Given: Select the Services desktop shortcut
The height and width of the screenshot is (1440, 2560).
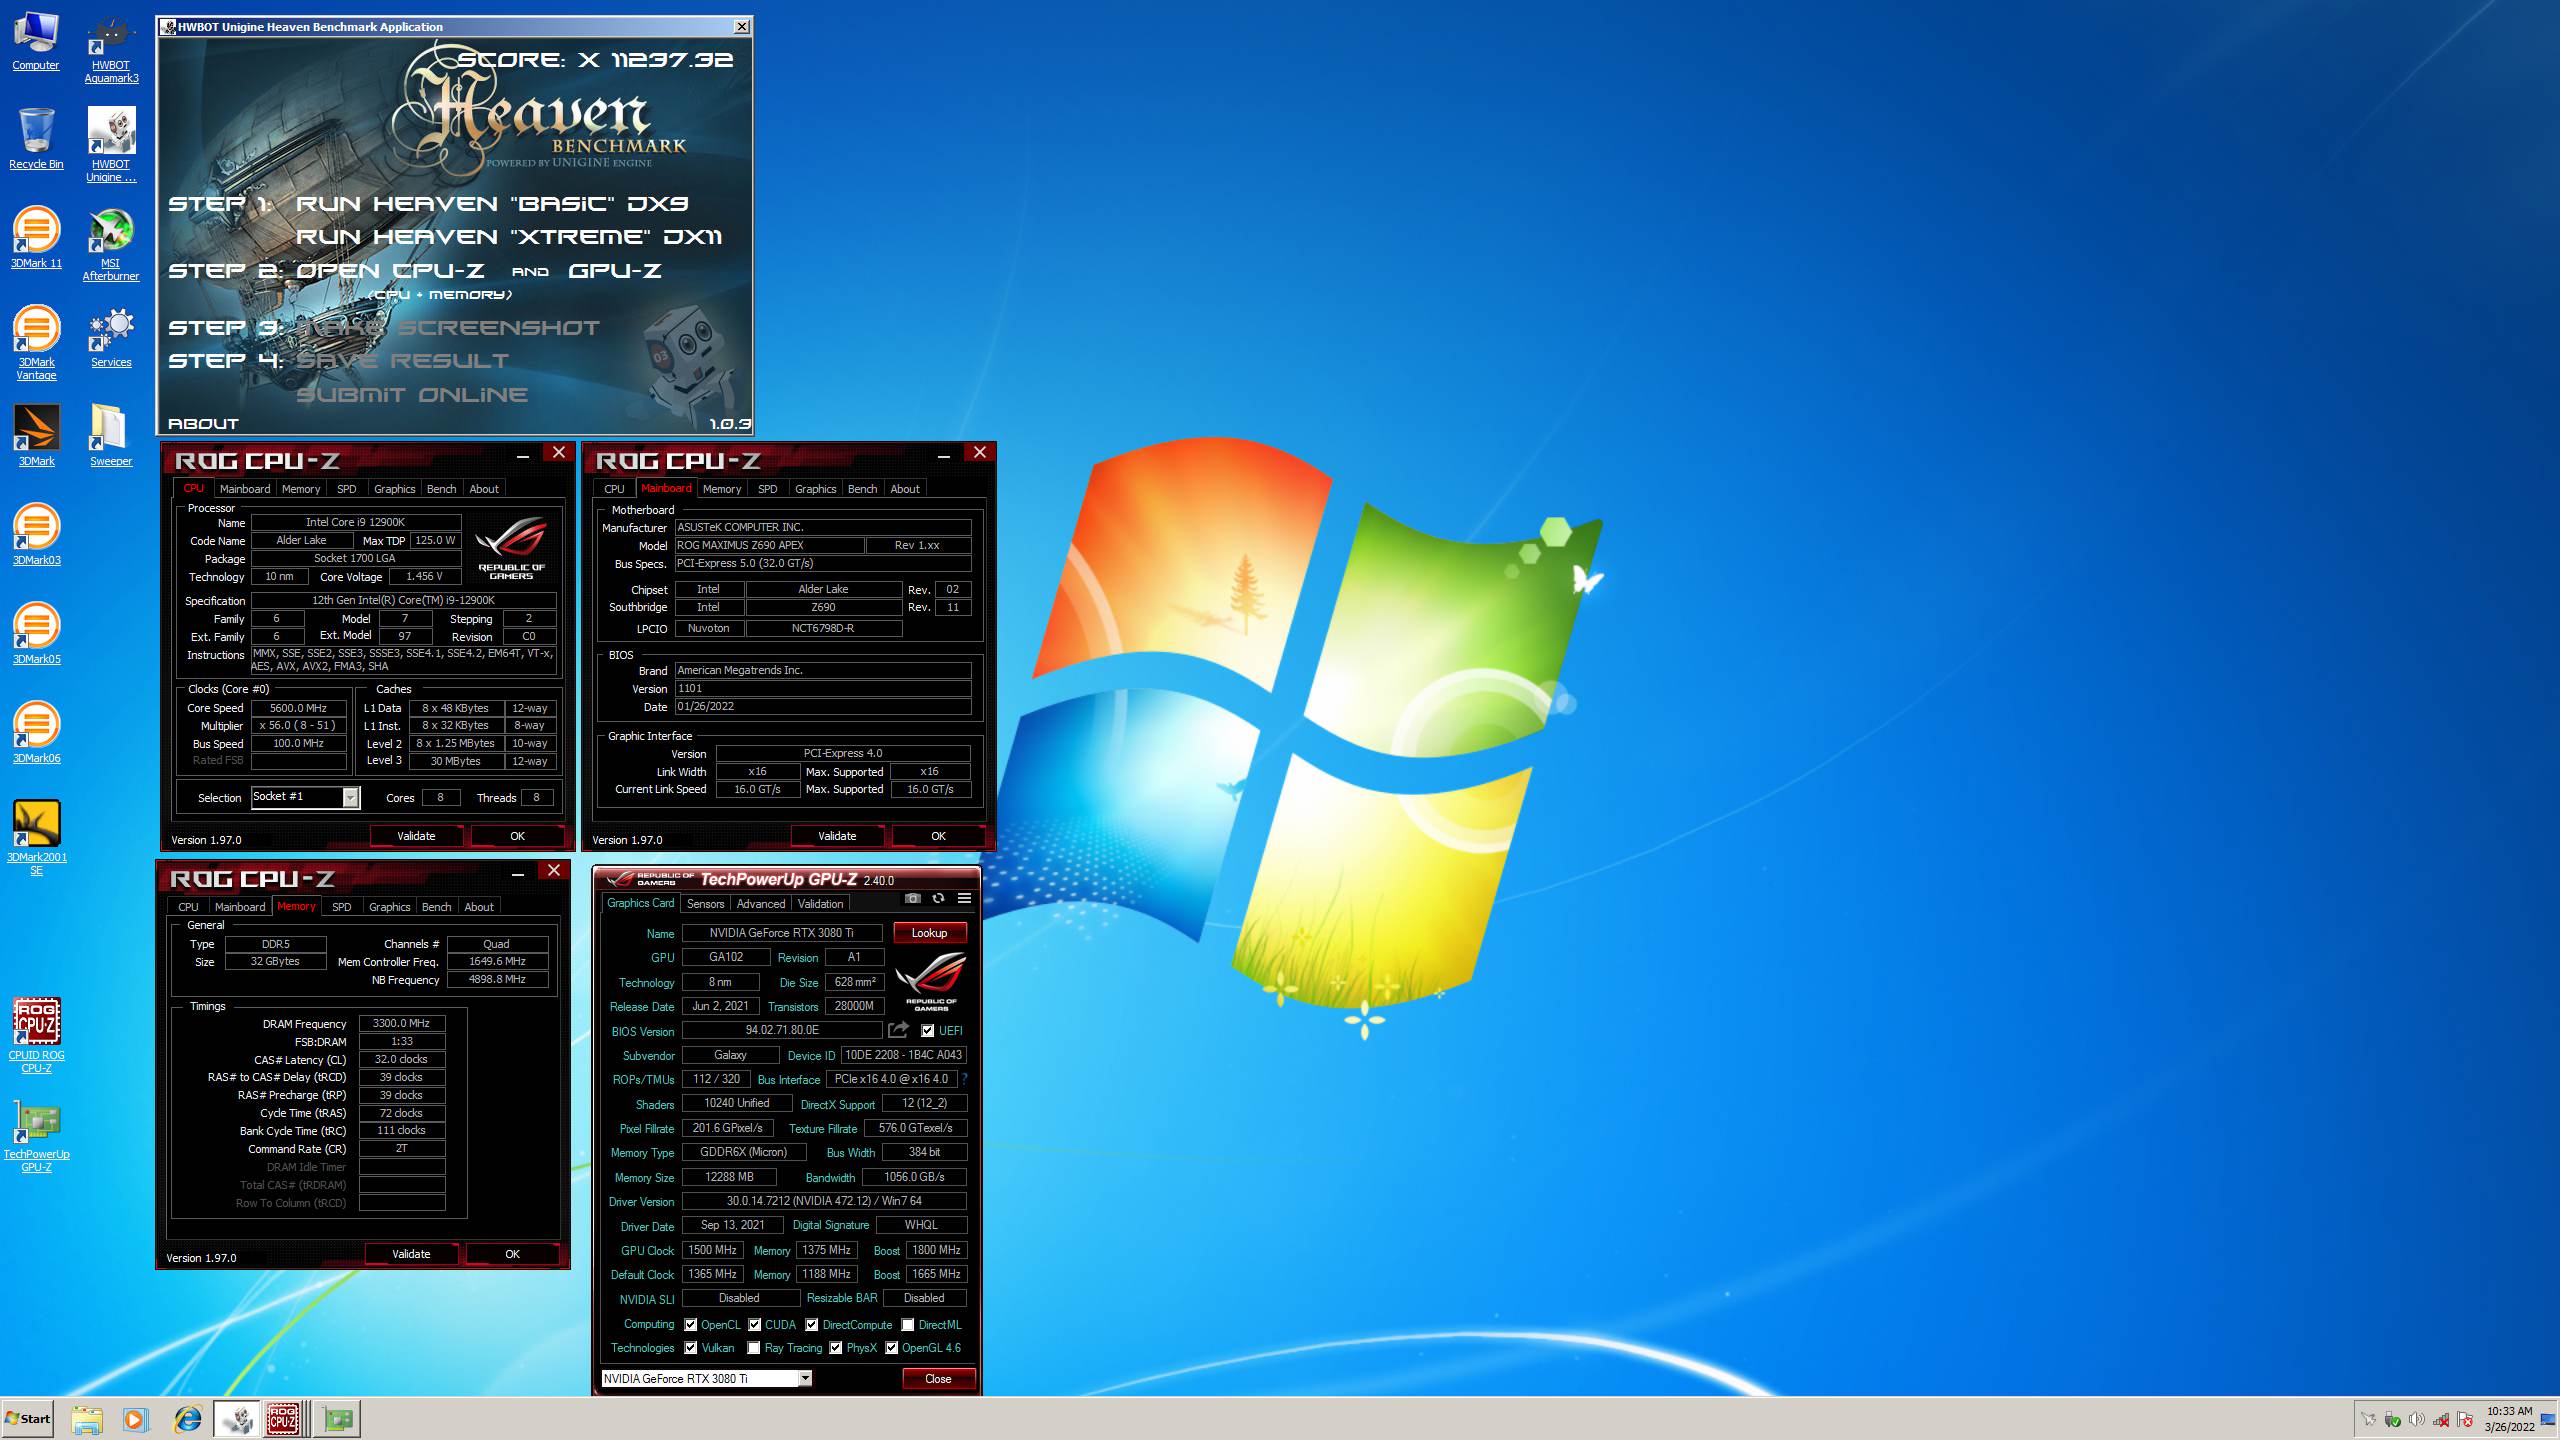Looking at the screenshot, I should point(111,337).
